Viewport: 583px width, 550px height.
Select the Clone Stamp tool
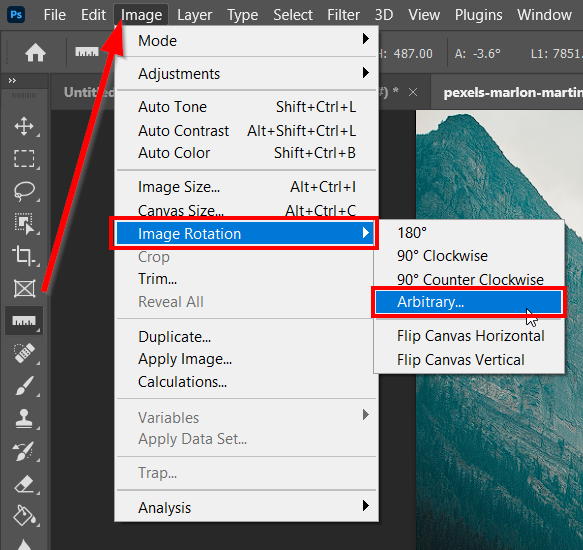click(24, 418)
